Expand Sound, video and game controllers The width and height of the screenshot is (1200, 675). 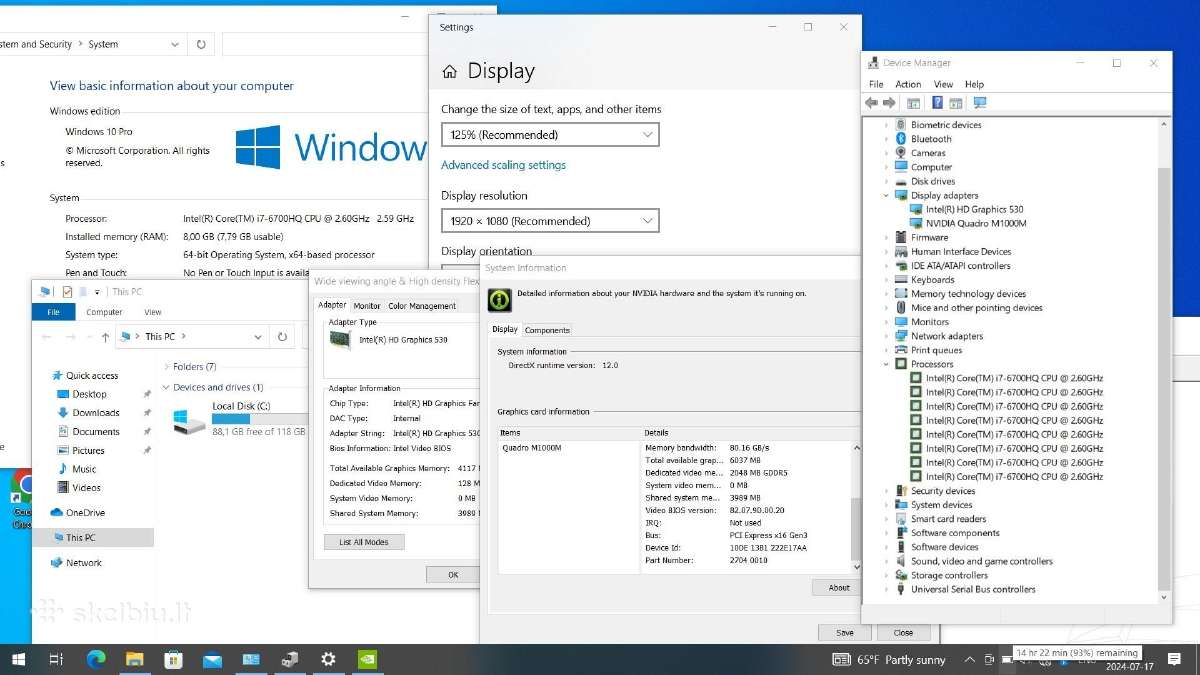pyautogui.click(x=886, y=562)
